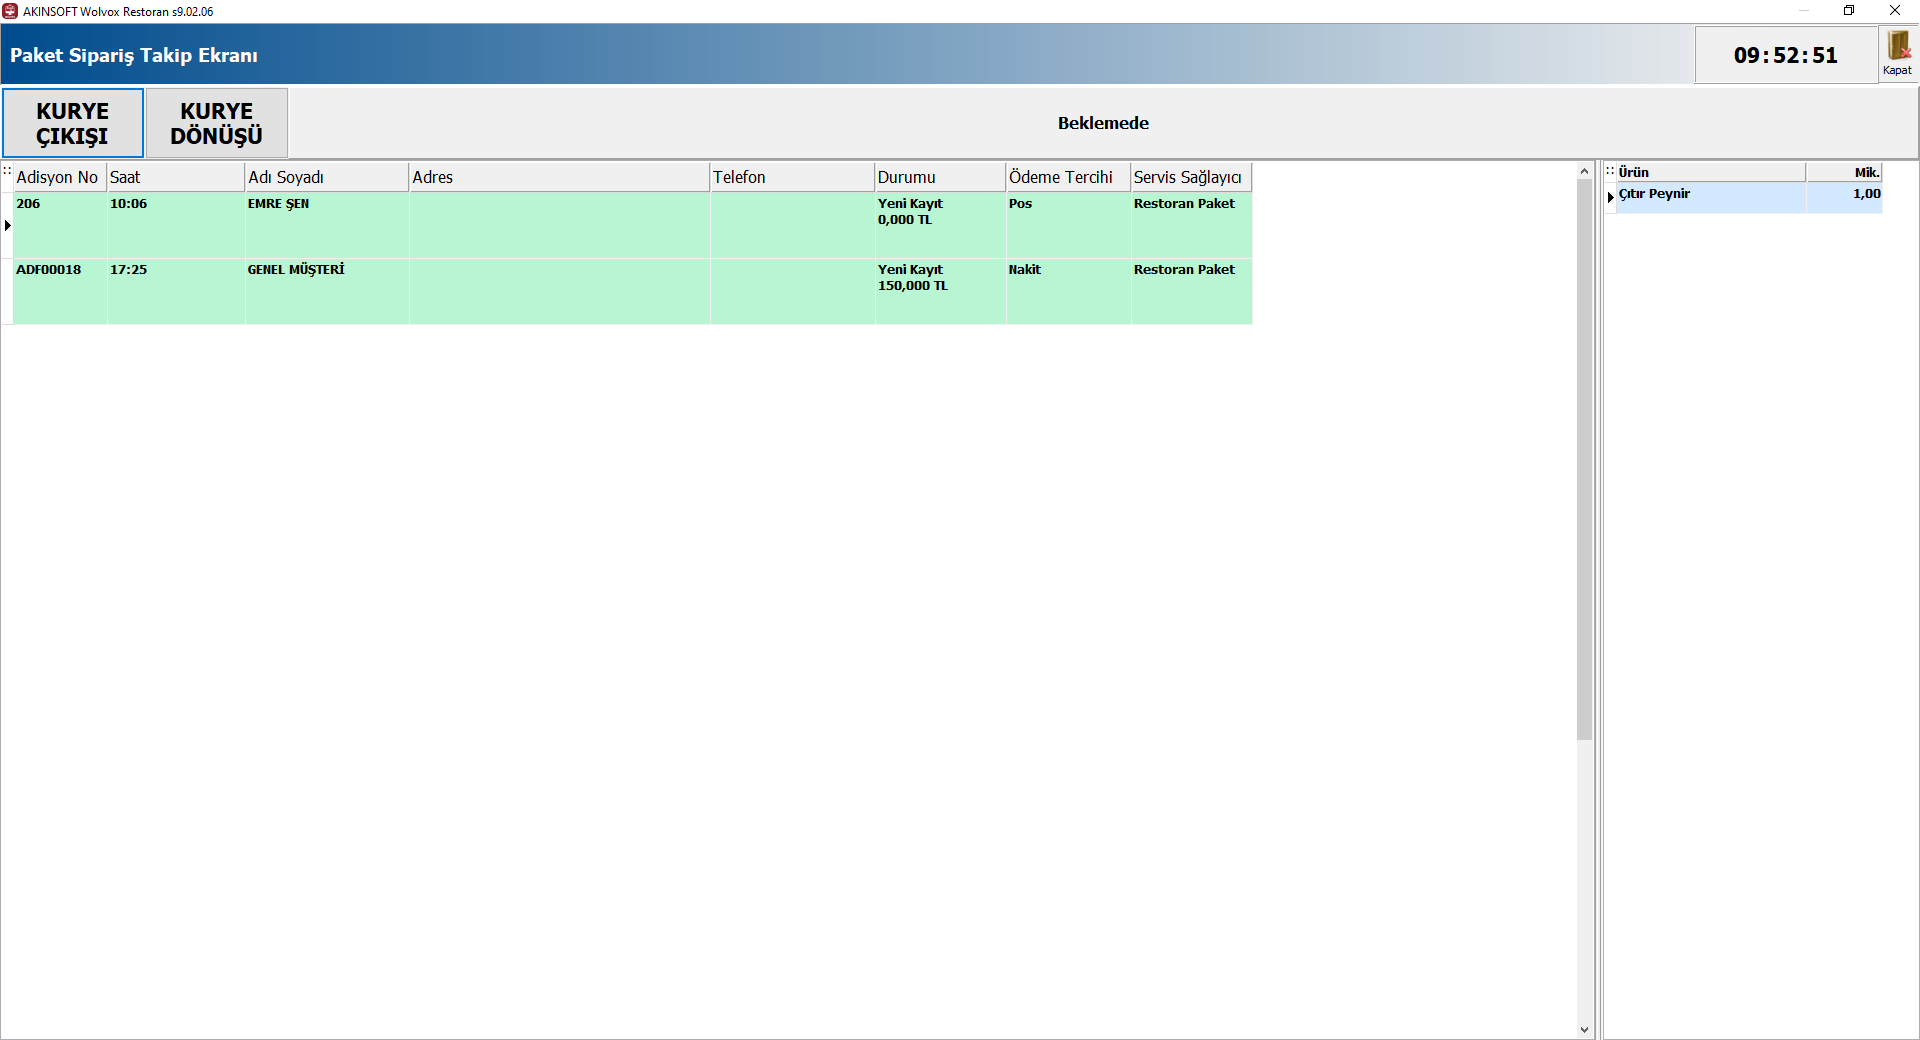
Task: Click the Pos payment cell
Action: (1068, 225)
